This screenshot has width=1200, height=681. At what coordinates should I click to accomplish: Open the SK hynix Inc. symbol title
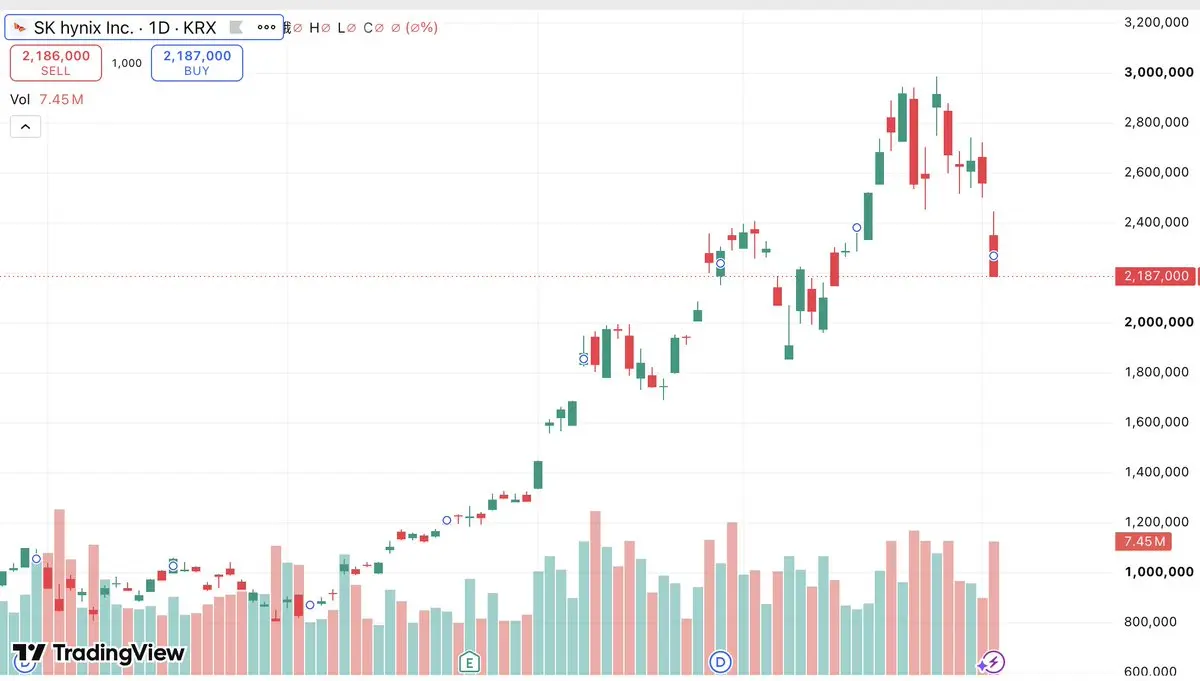[140, 27]
